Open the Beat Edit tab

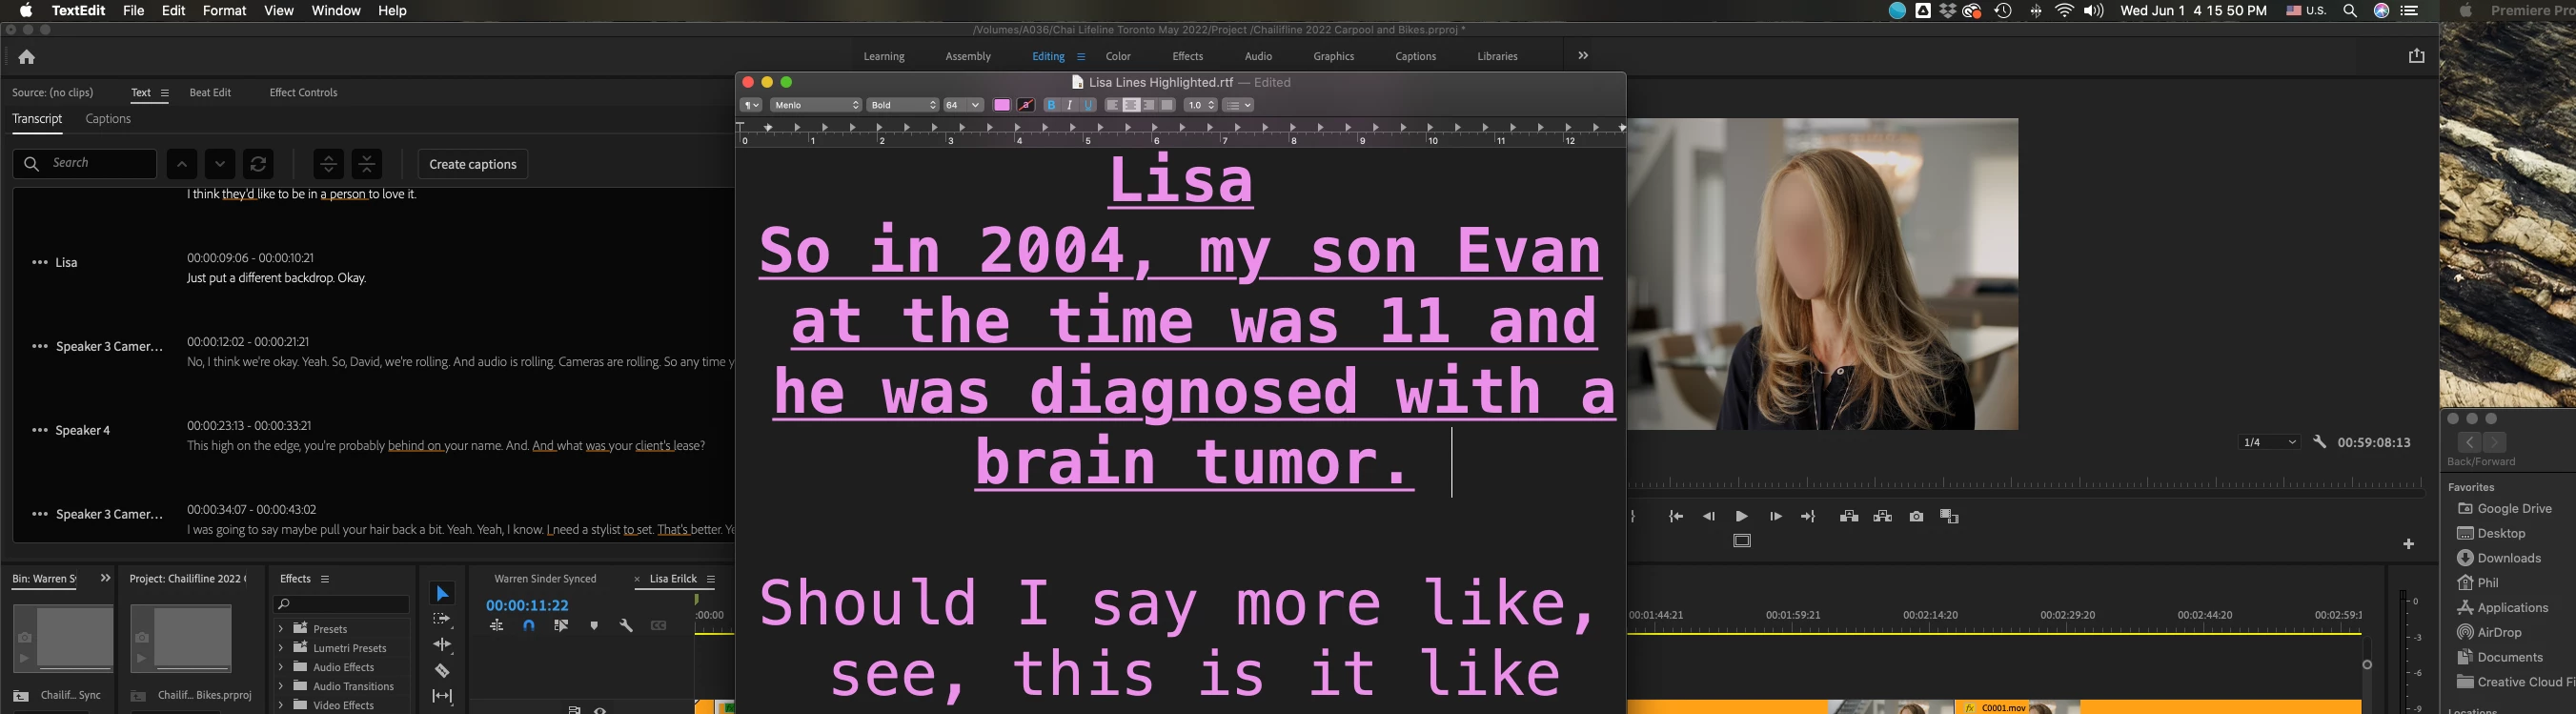pyautogui.click(x=210, y=92)
